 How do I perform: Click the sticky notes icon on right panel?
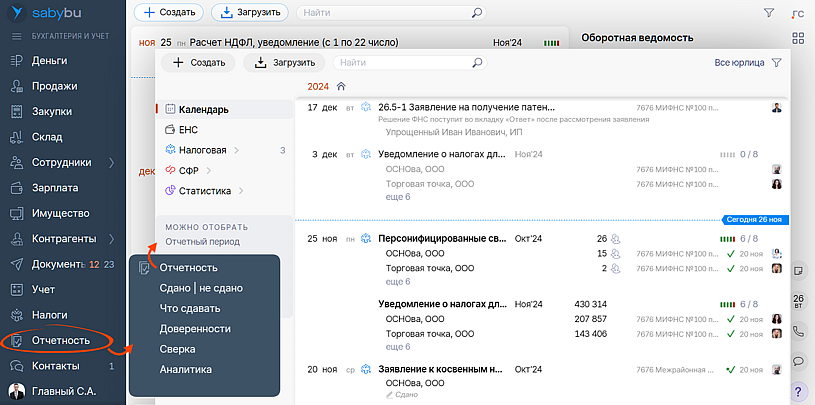pyautogui.click(x=798, y=271)
